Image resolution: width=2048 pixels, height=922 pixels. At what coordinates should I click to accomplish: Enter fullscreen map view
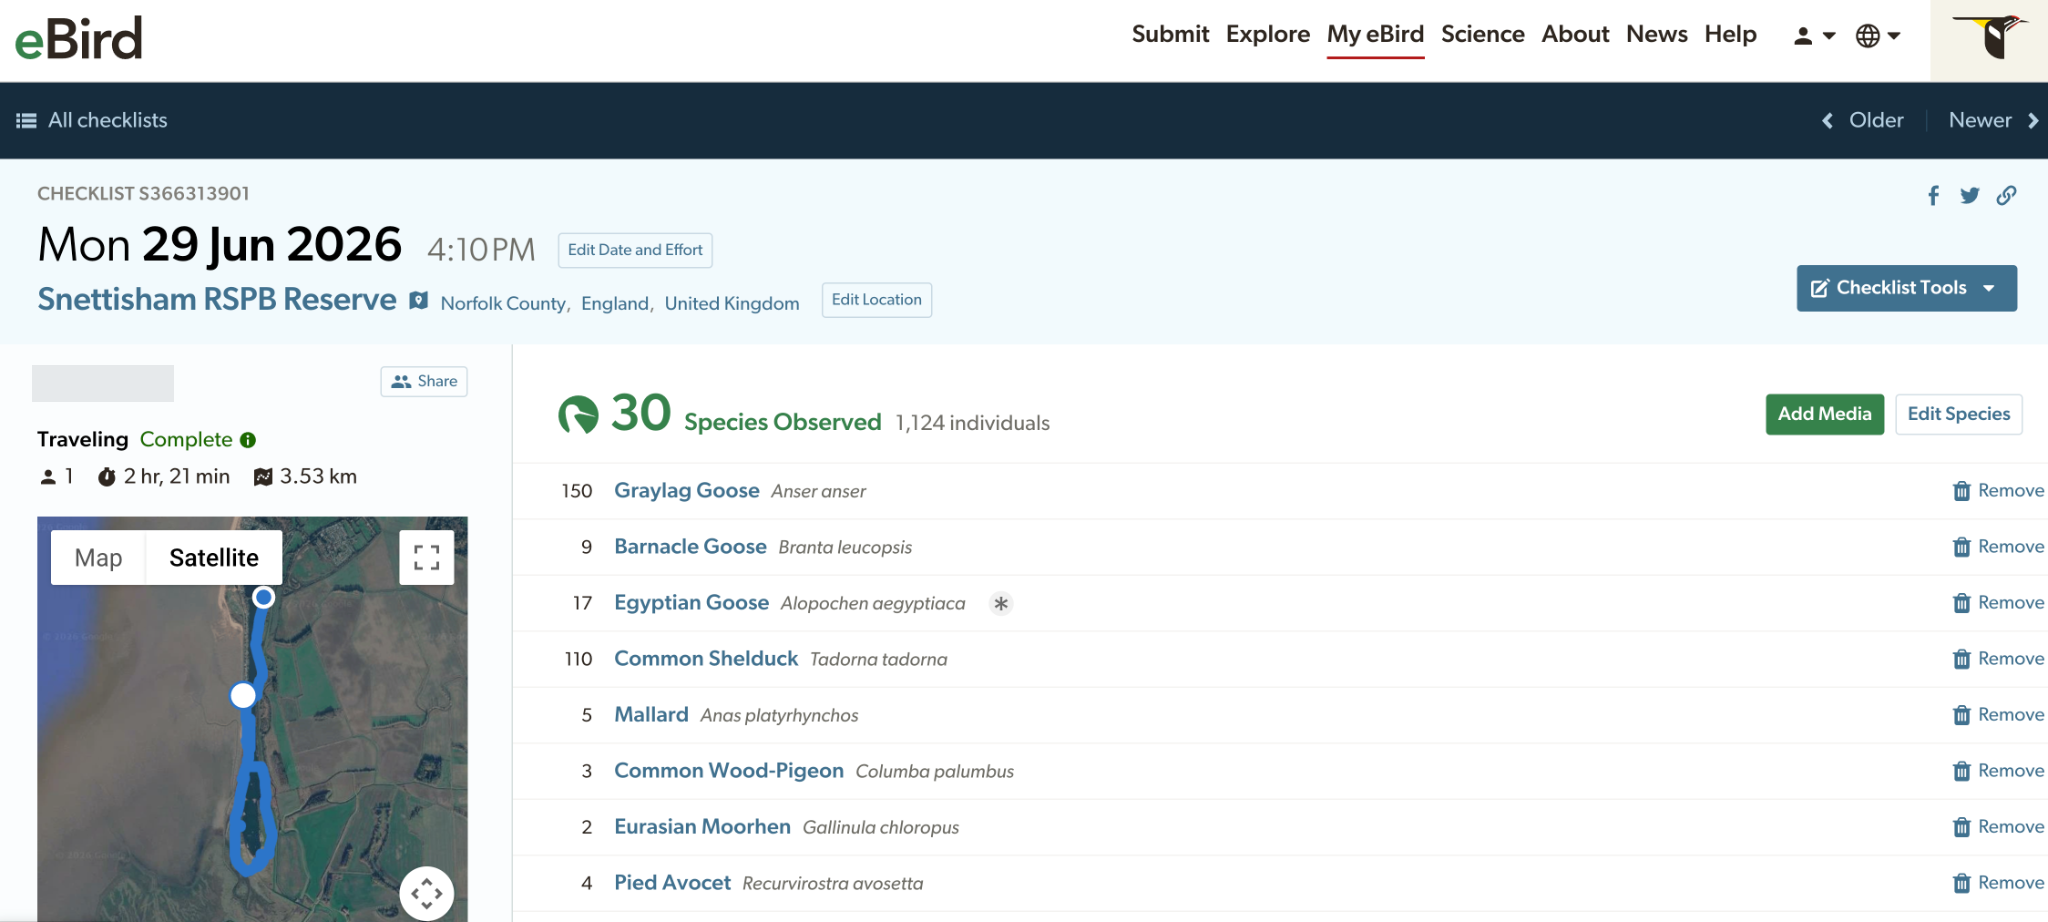426,557
